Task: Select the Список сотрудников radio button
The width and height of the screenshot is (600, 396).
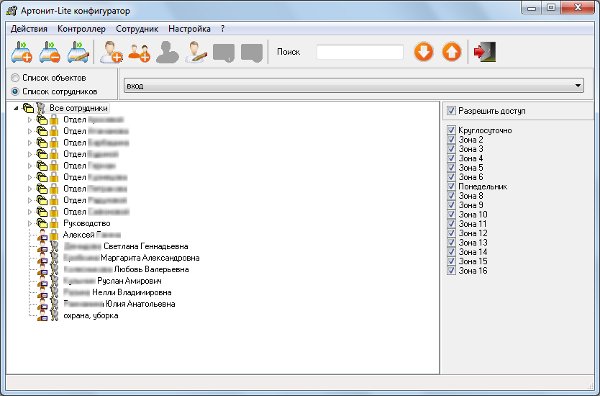Action: [x=15, y=91]
